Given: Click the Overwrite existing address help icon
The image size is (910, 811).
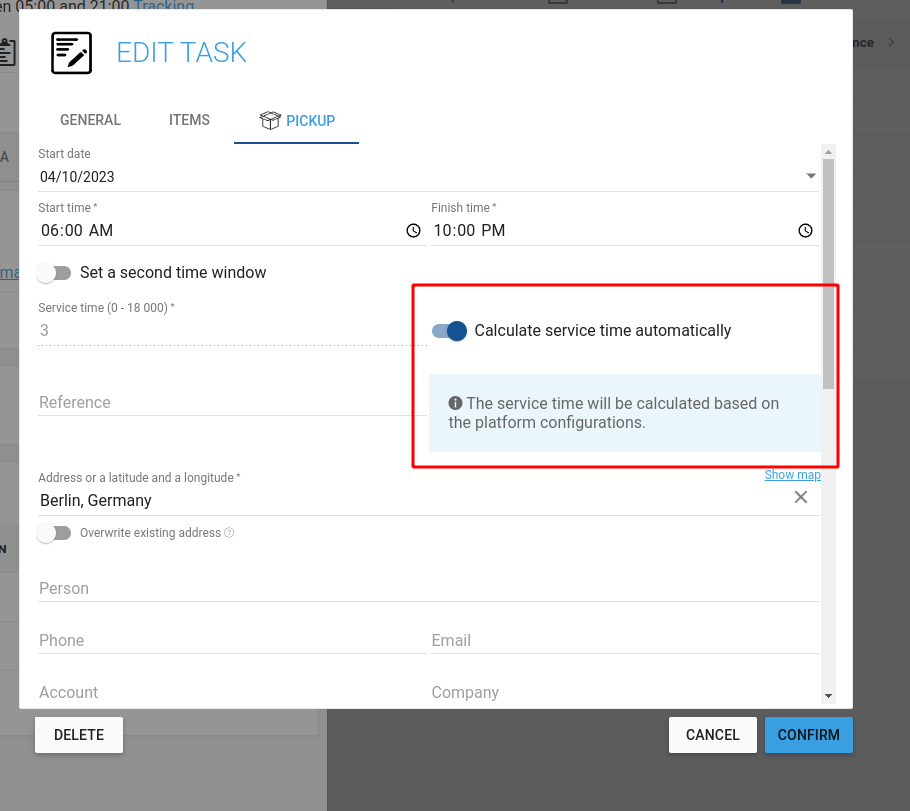Looking at the screenshot, I should click(x=229, y=532).
